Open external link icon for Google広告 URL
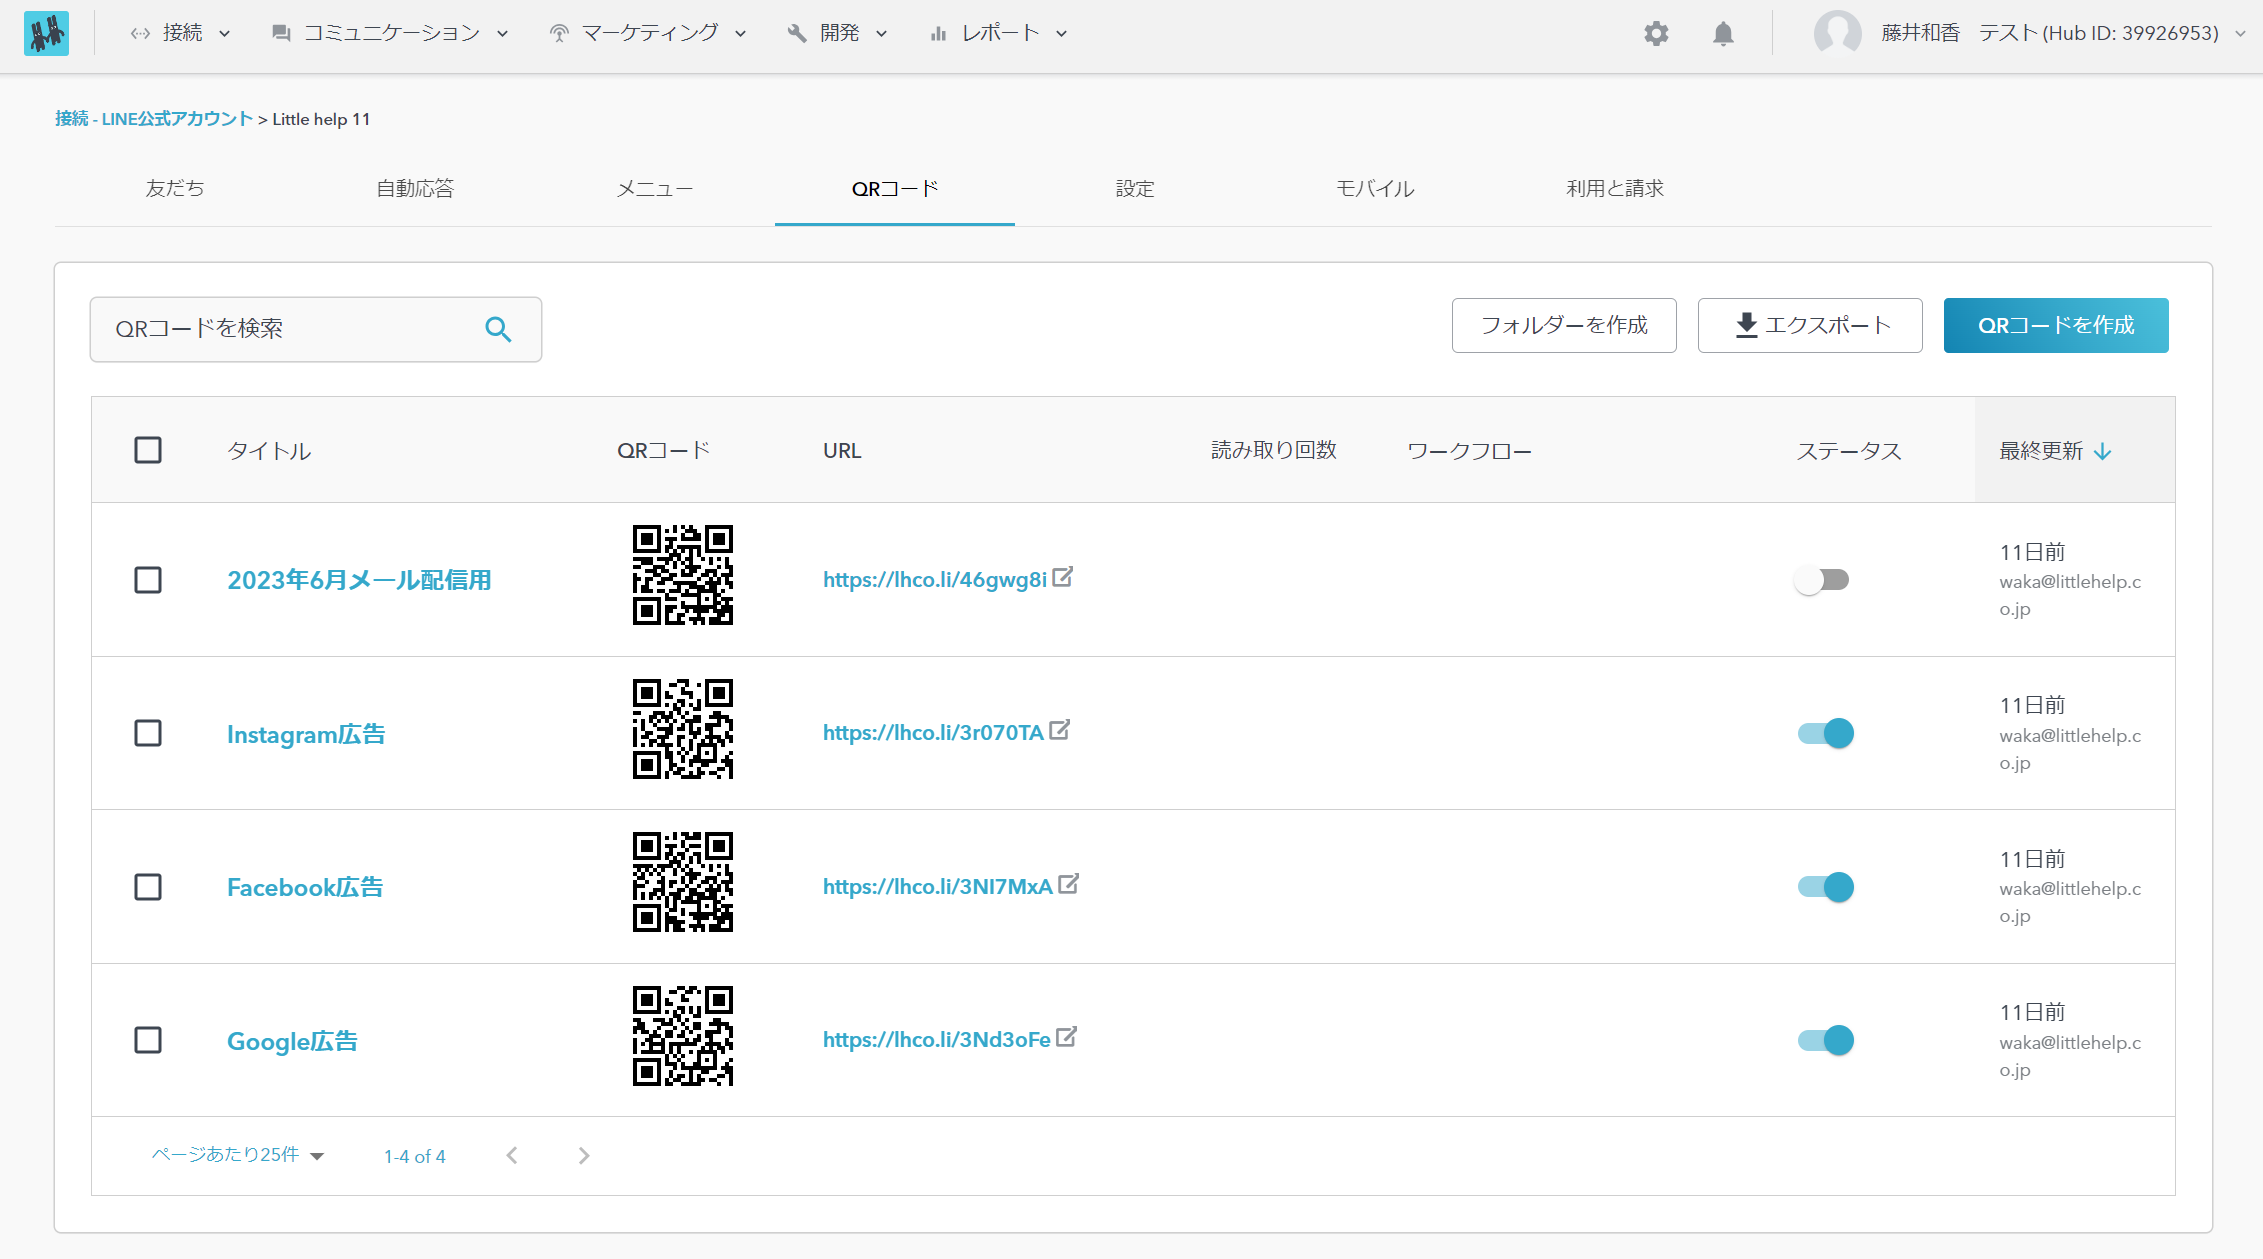Viewport: 2263px width, 1259px height. pyautogui.click(x=1067, y=1038)
